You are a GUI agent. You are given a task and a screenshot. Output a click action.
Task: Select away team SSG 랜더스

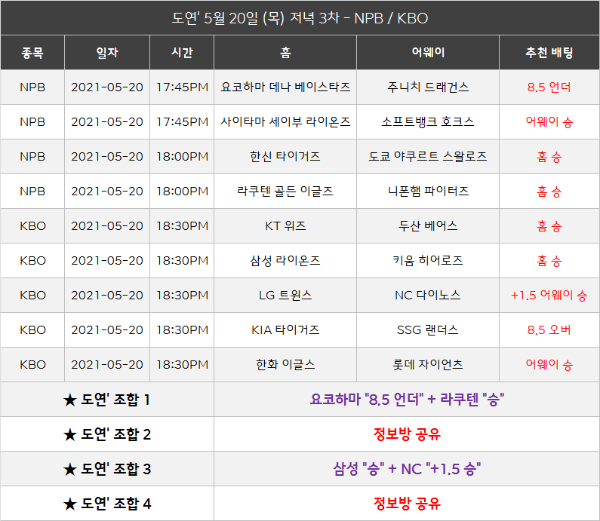coord(428,330)
